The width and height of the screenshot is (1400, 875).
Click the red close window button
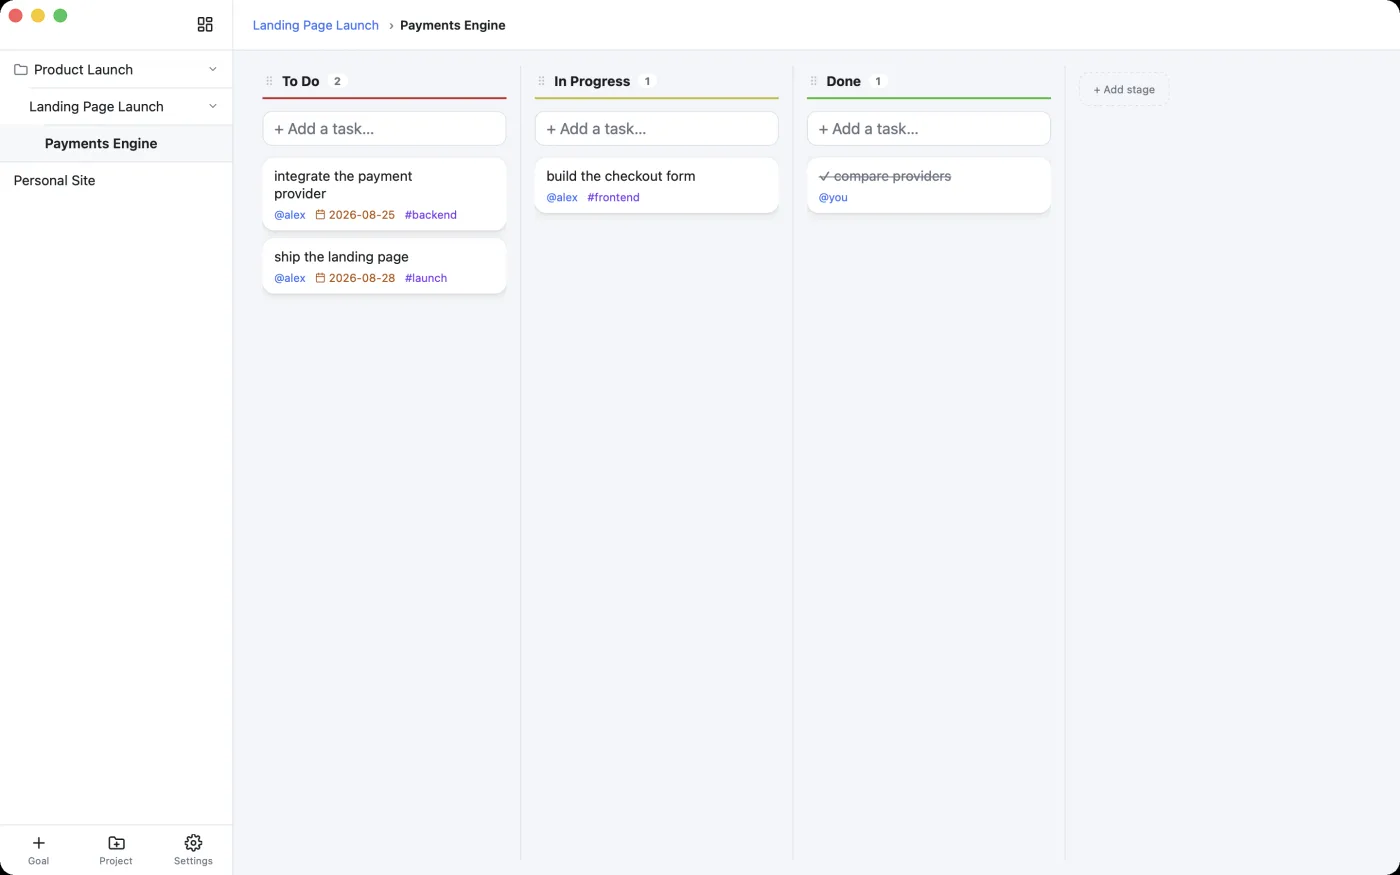pyautogui.click(x=15, y=15)
